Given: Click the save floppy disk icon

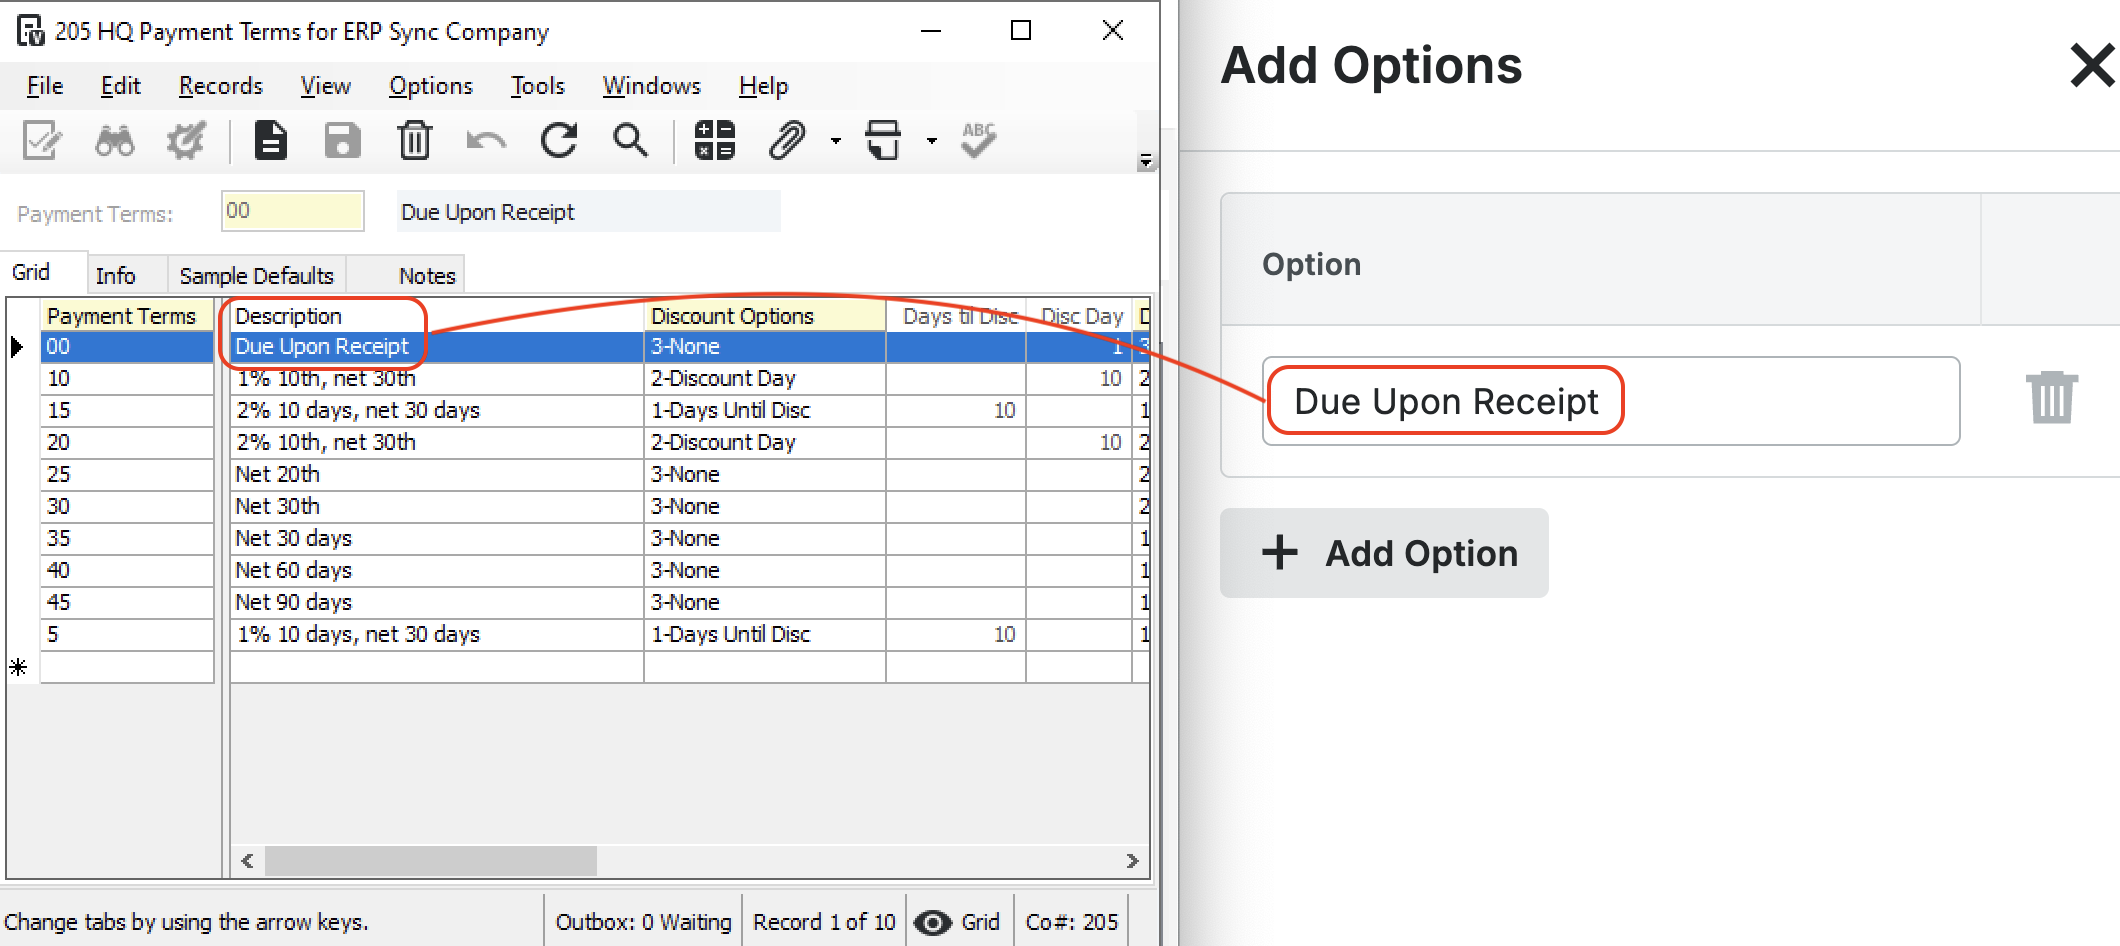Looking at the screenshot, I should pyautogui.click(x=342, y=141).
